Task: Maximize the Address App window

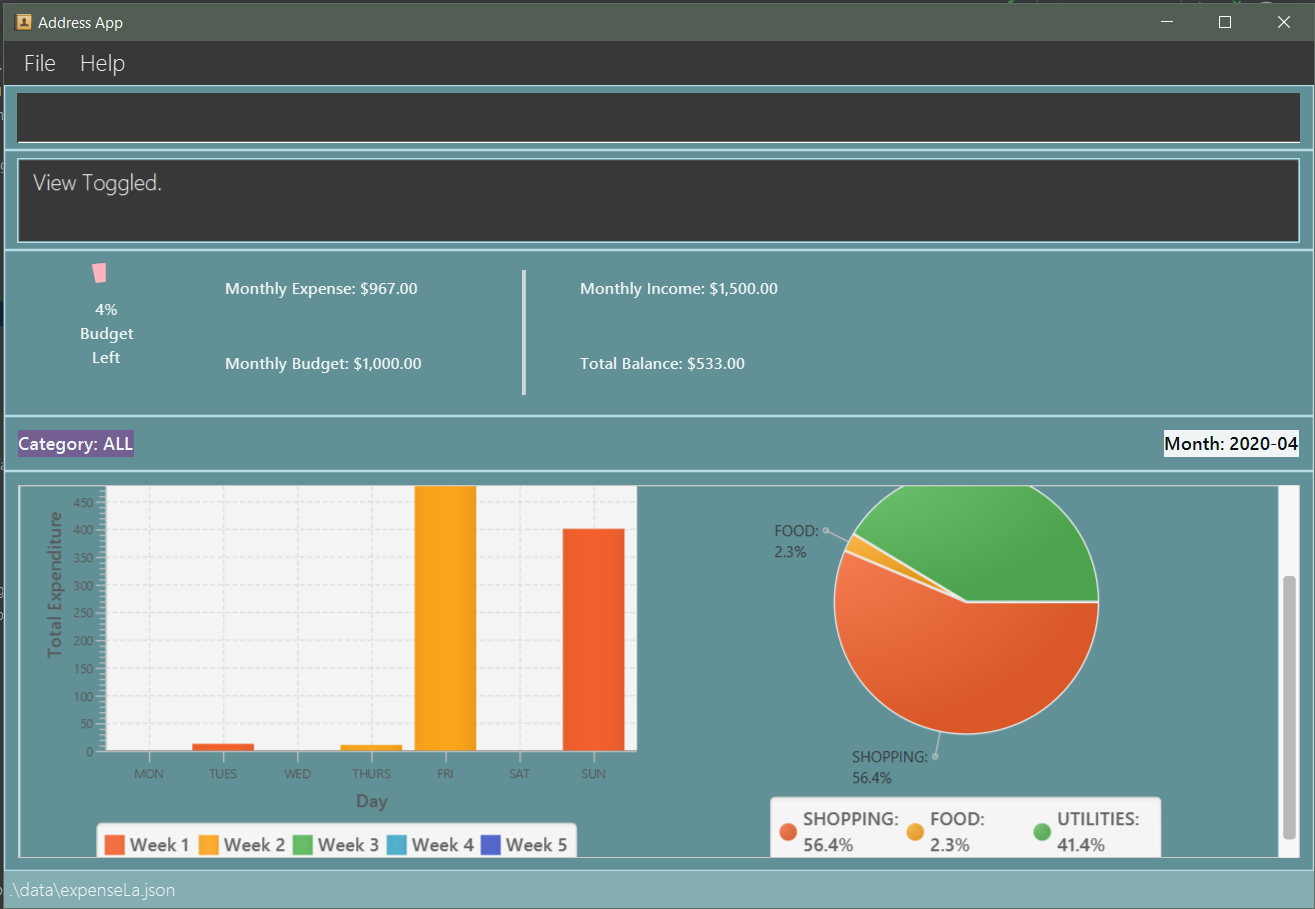Action: pos(1225,22)
